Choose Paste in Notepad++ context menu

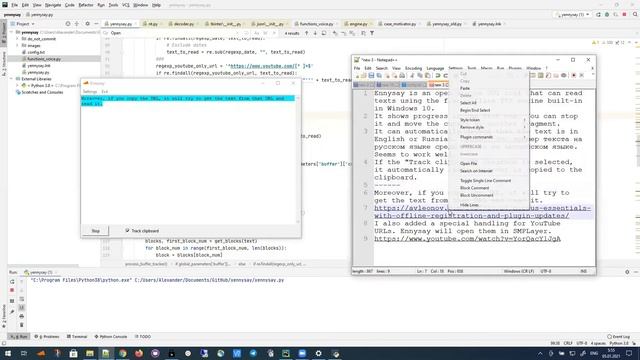click(x=465, y=88)
